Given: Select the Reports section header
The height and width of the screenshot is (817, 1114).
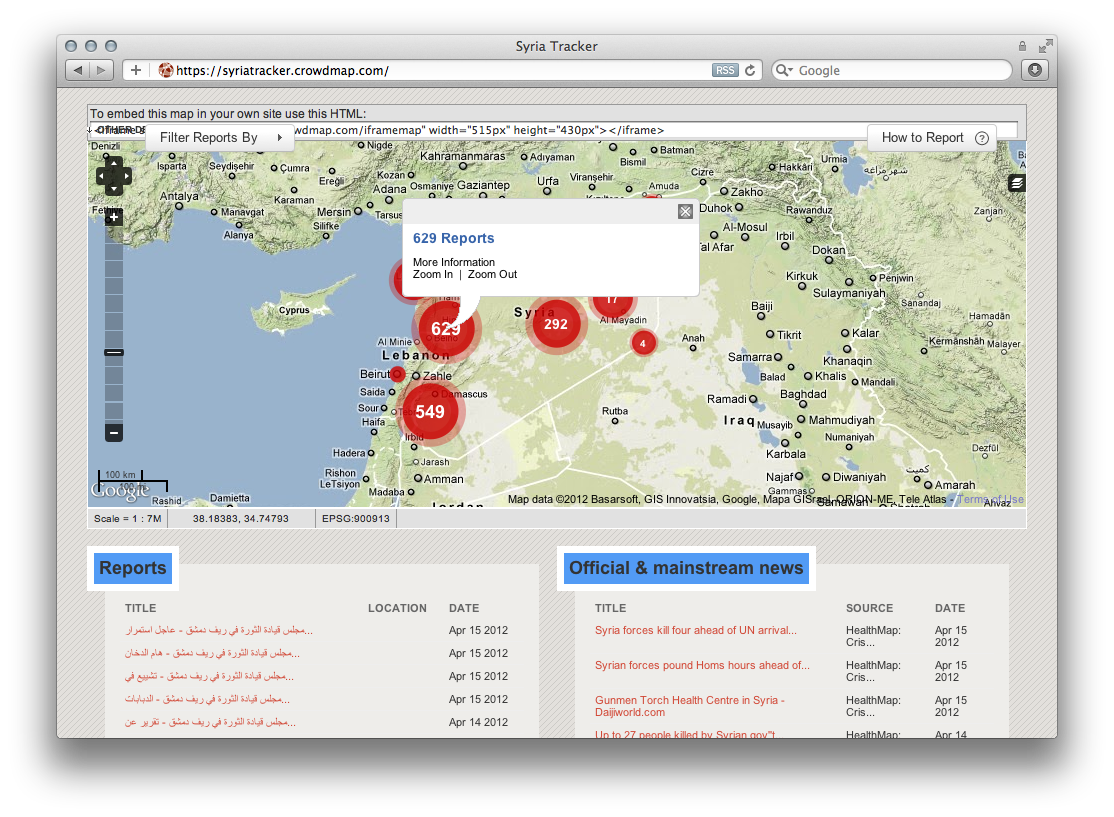Looking at the screenshot, I should pyautogui.click(x=133, y=567).
